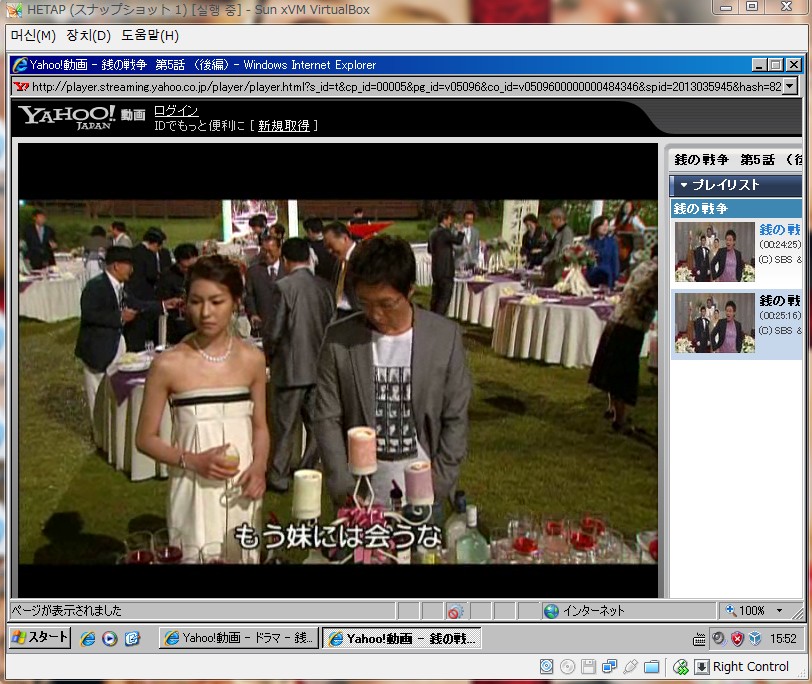Click VirtualBox USB devices status icon

tap(630, 666)
